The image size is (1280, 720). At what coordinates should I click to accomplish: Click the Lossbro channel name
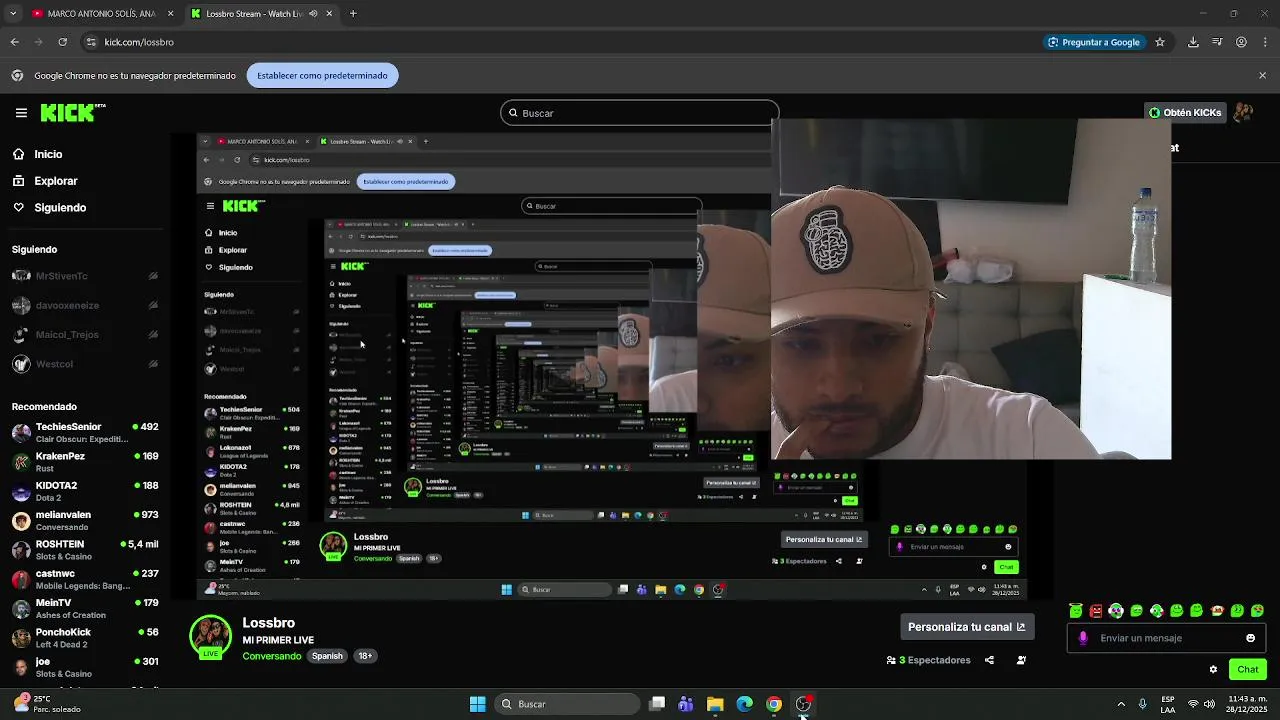pyautogui.click(x=269, y=623)
